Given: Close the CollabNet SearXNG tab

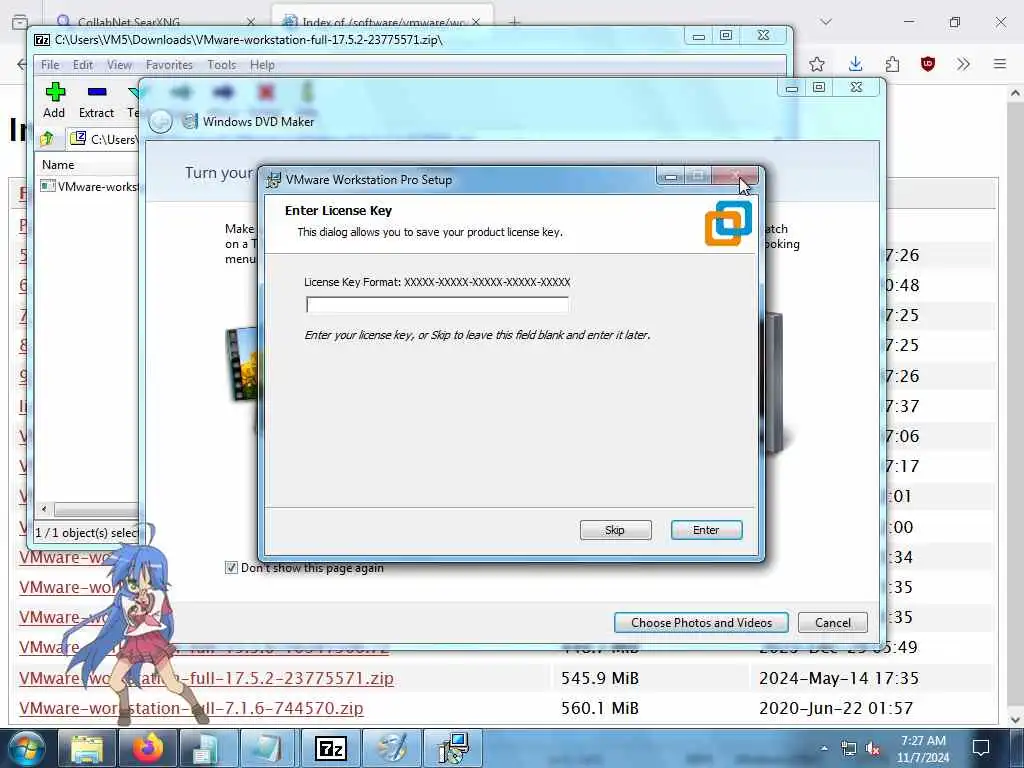Looking at the screenshot, I should click(x=251, y=22).
